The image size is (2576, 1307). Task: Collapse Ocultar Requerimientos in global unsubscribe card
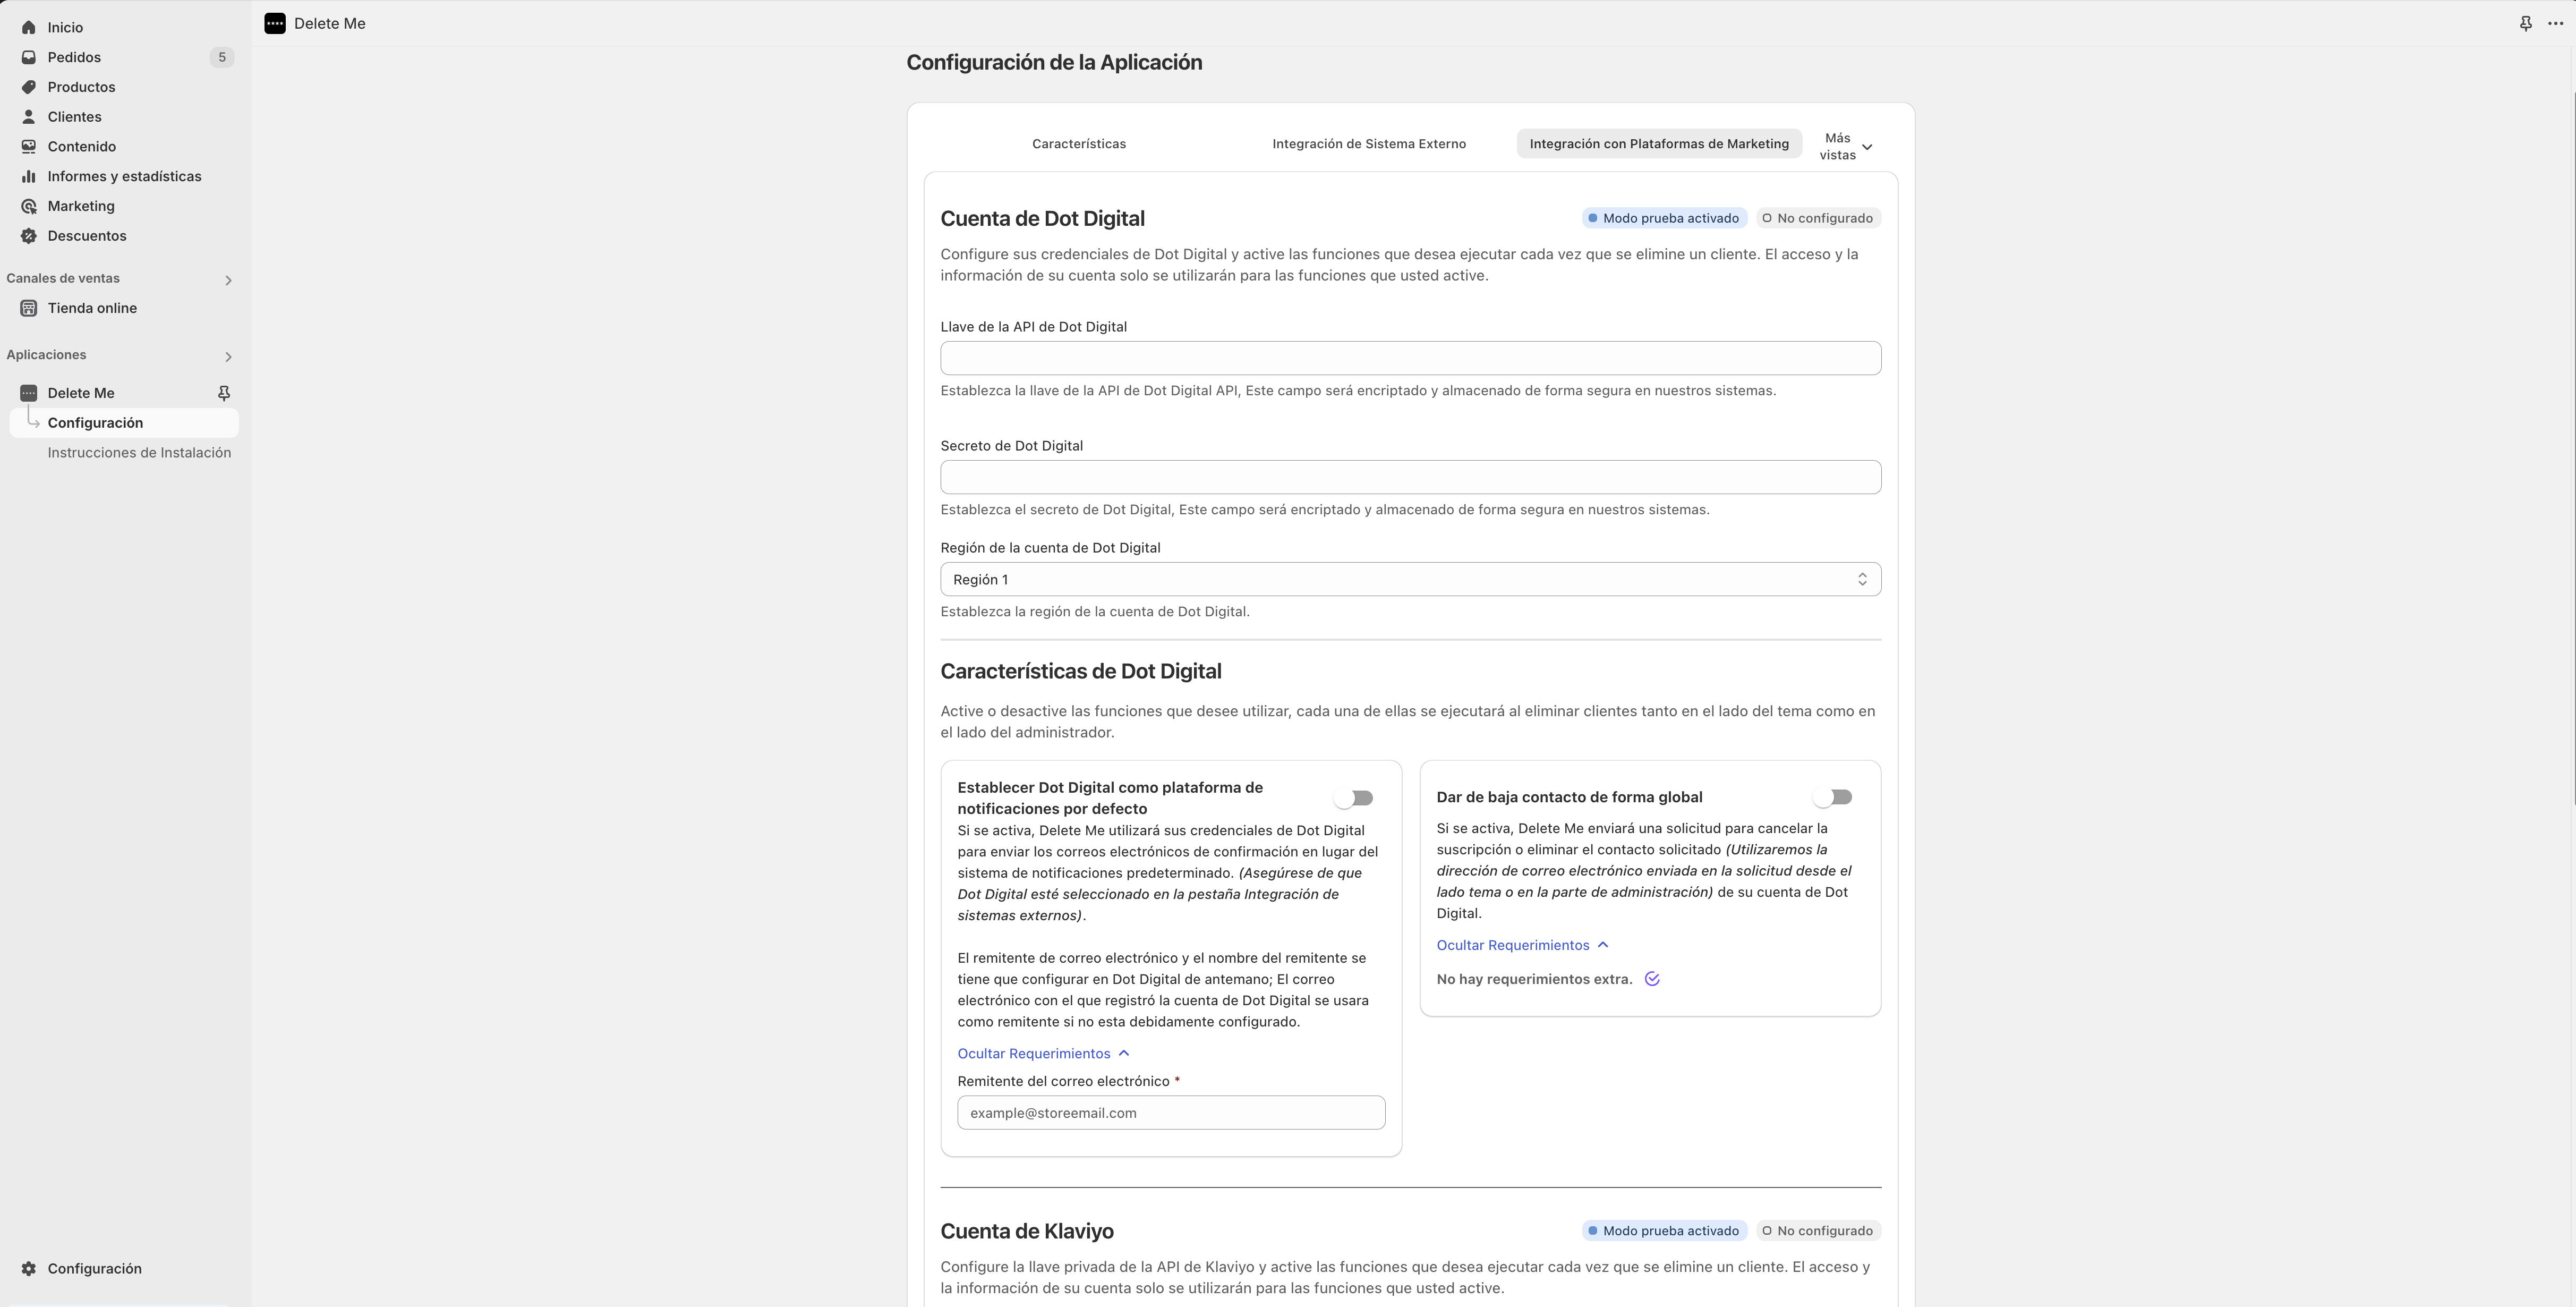point(1522,945)
